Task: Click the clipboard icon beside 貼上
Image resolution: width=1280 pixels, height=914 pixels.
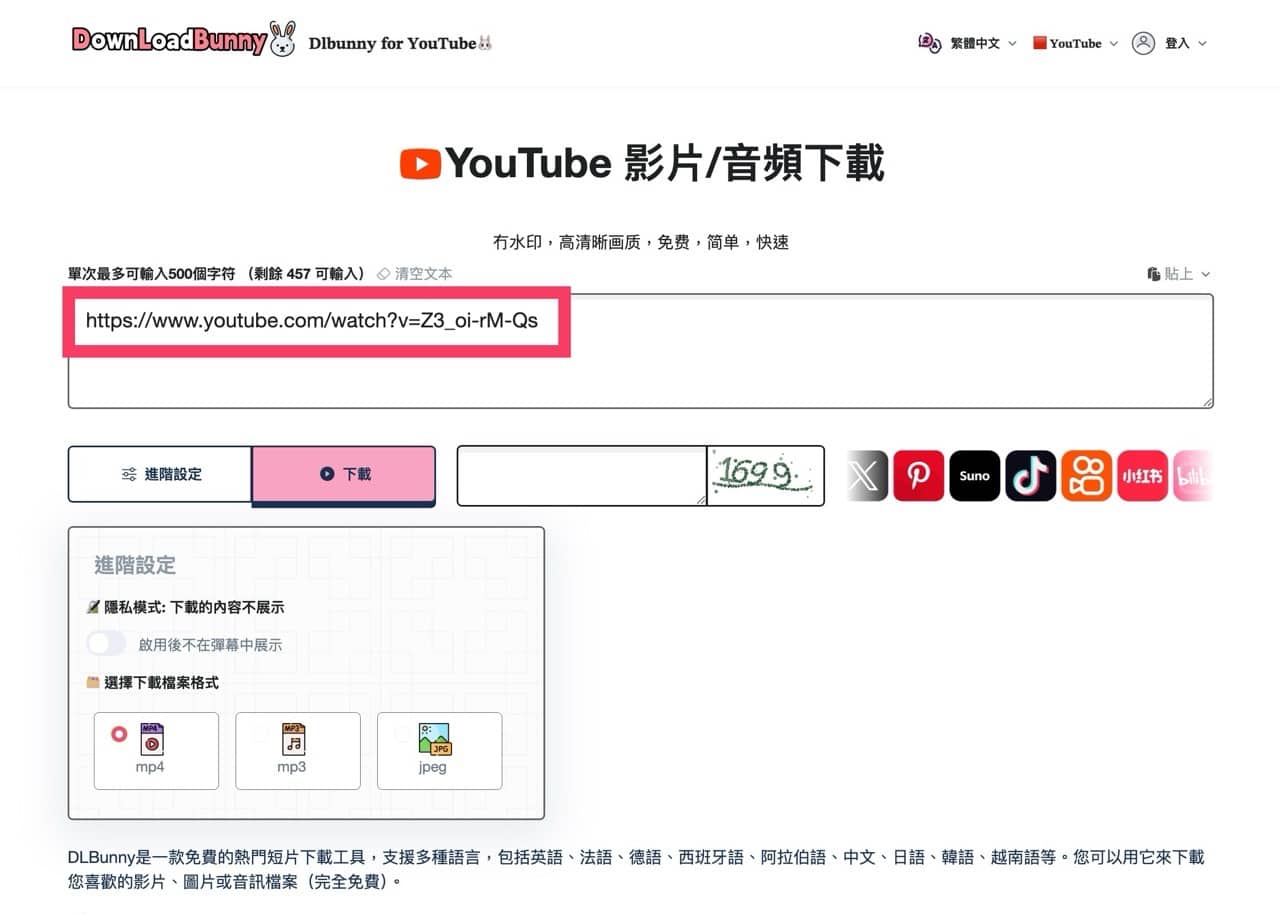Action: point(1153,274)
